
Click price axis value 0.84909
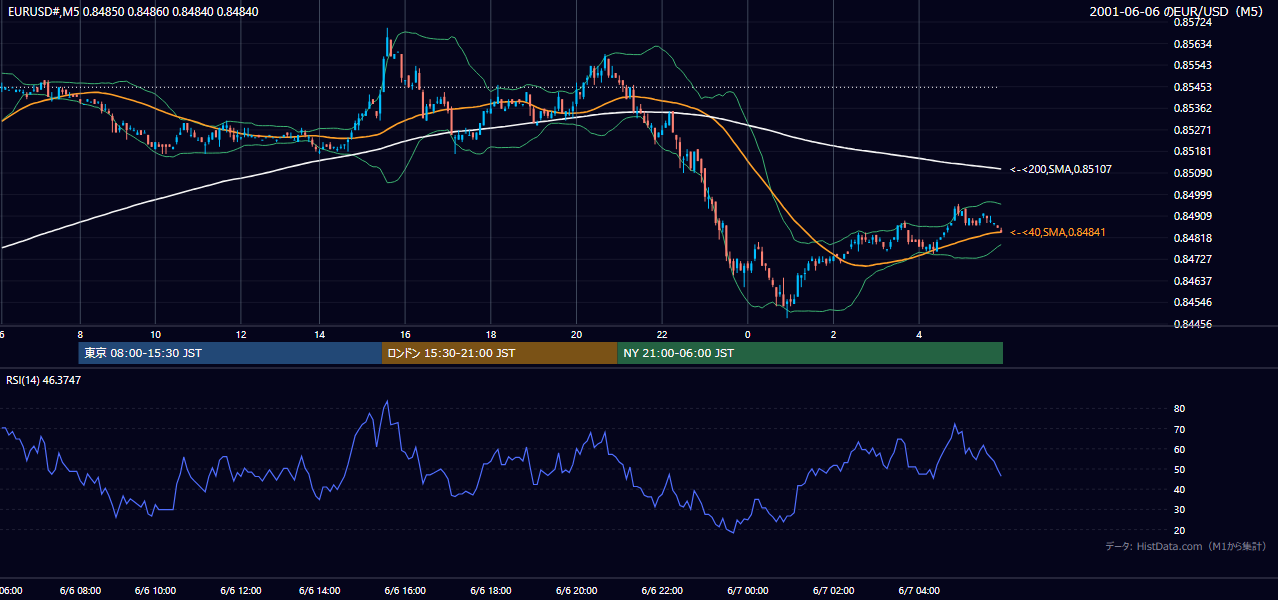tap(1192, 216)
